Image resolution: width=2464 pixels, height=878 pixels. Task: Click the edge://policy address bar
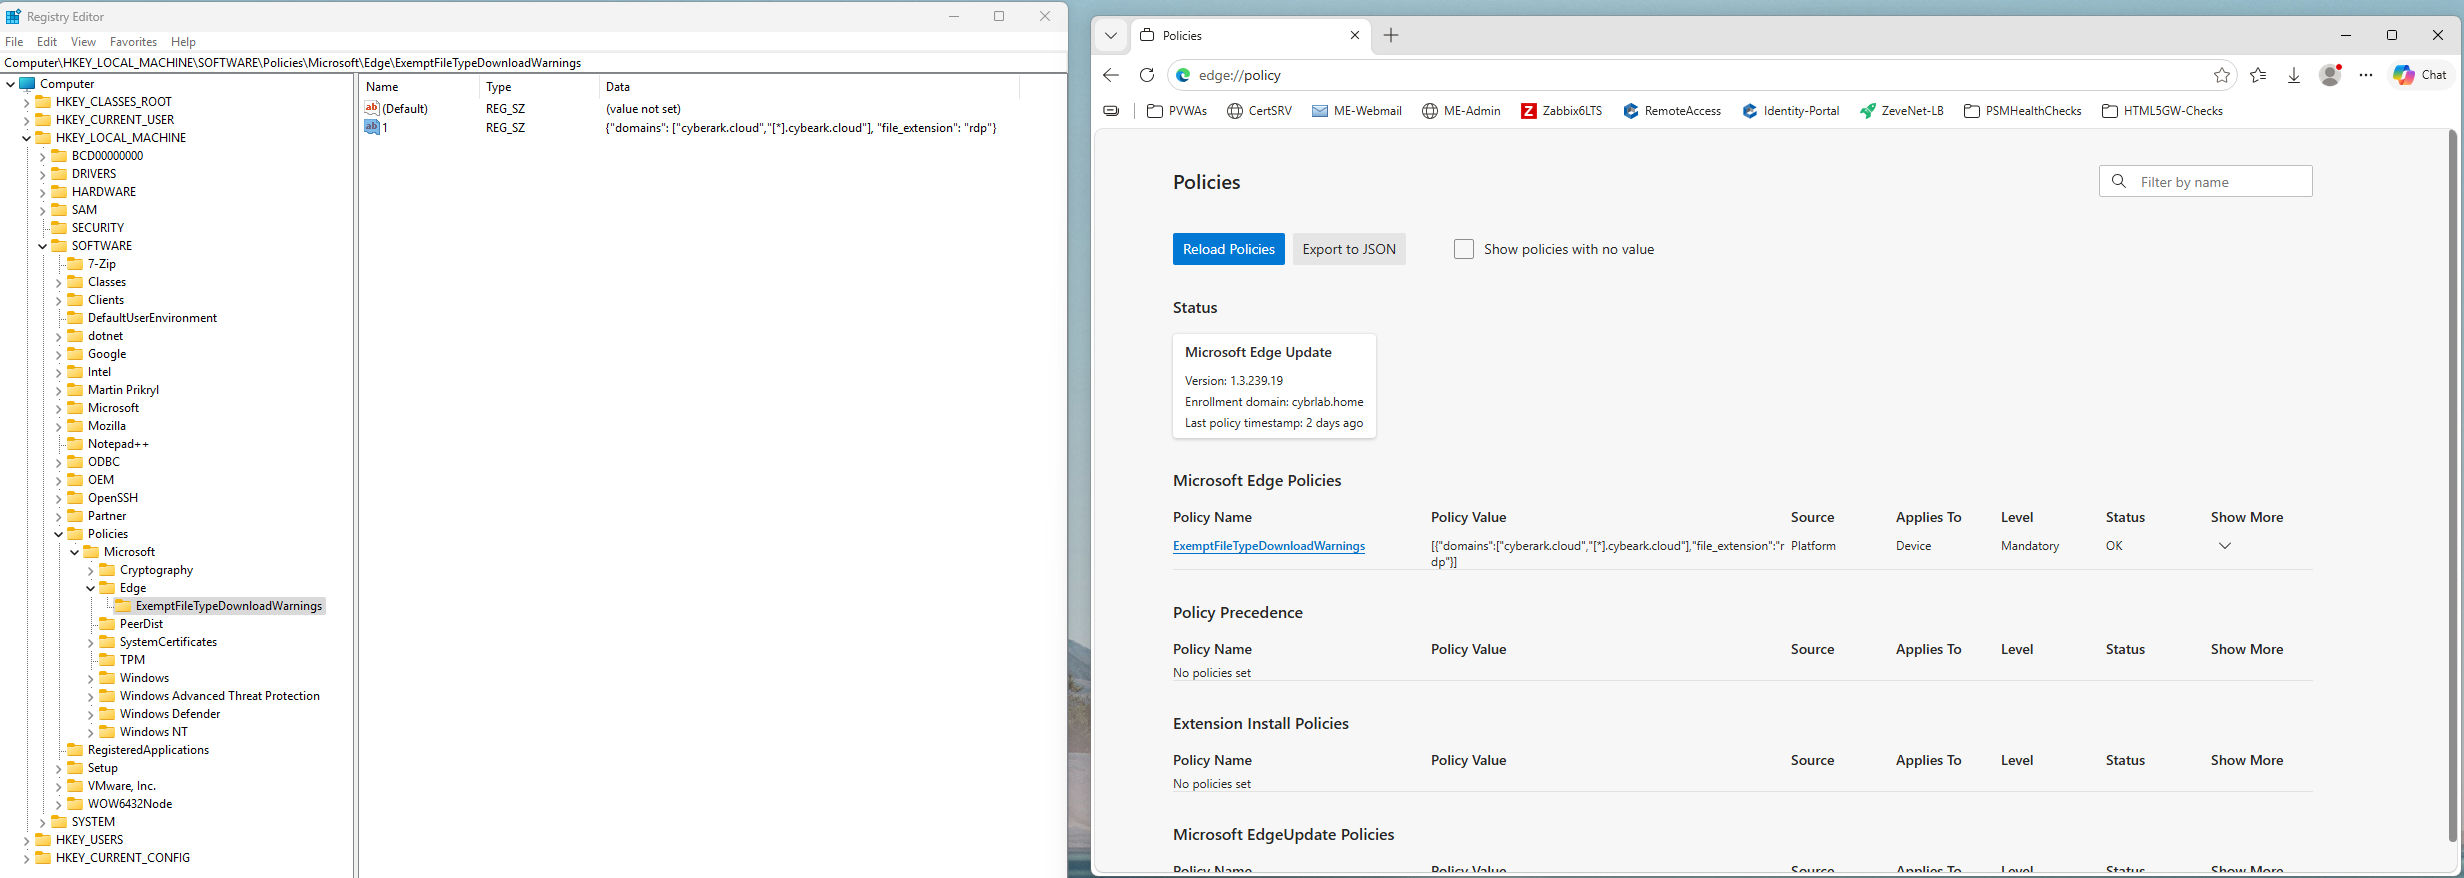(x=1700, y=75)
